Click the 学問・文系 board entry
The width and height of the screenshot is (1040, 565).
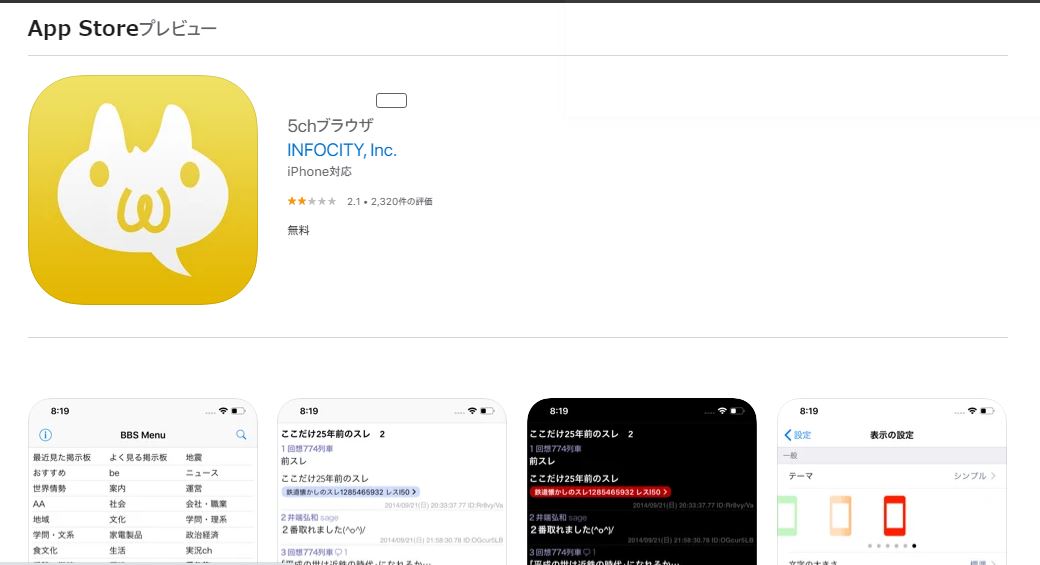coord(54,534)
